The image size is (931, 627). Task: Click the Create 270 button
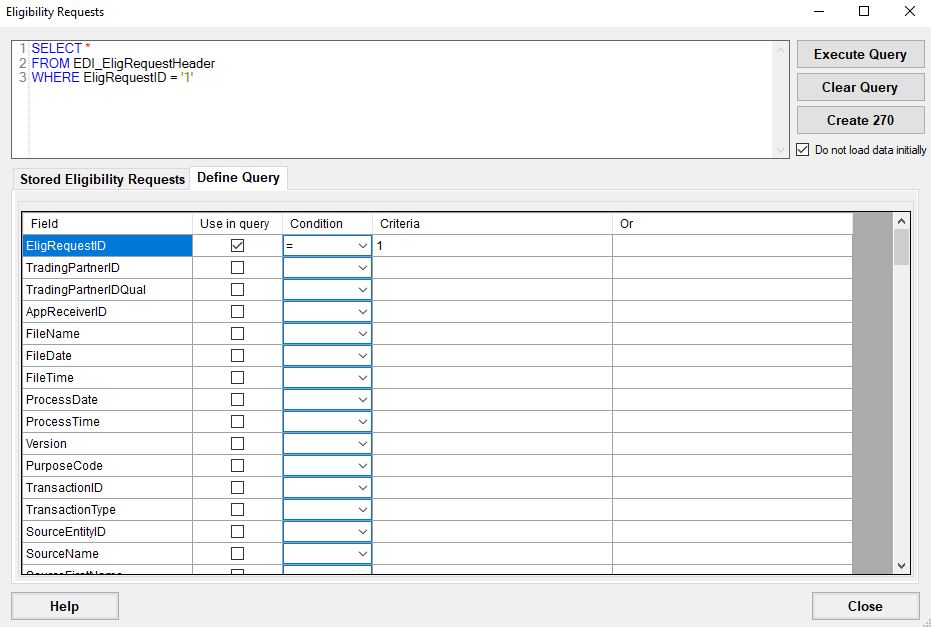click(x=860, y=121)
